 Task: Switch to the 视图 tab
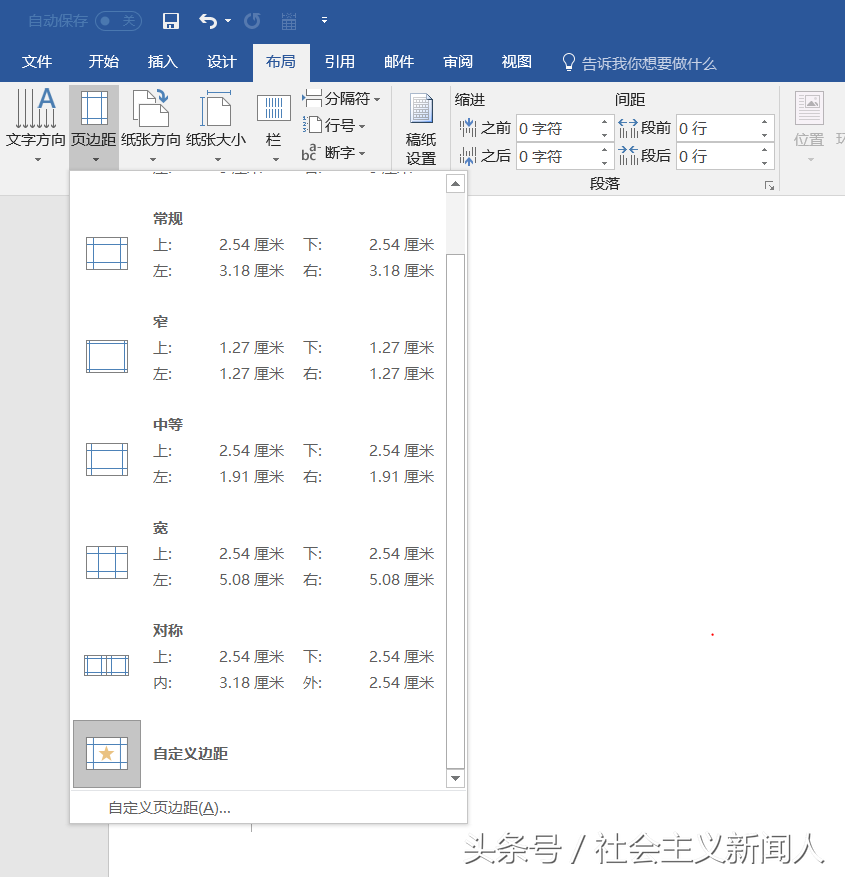pos(517,62)
